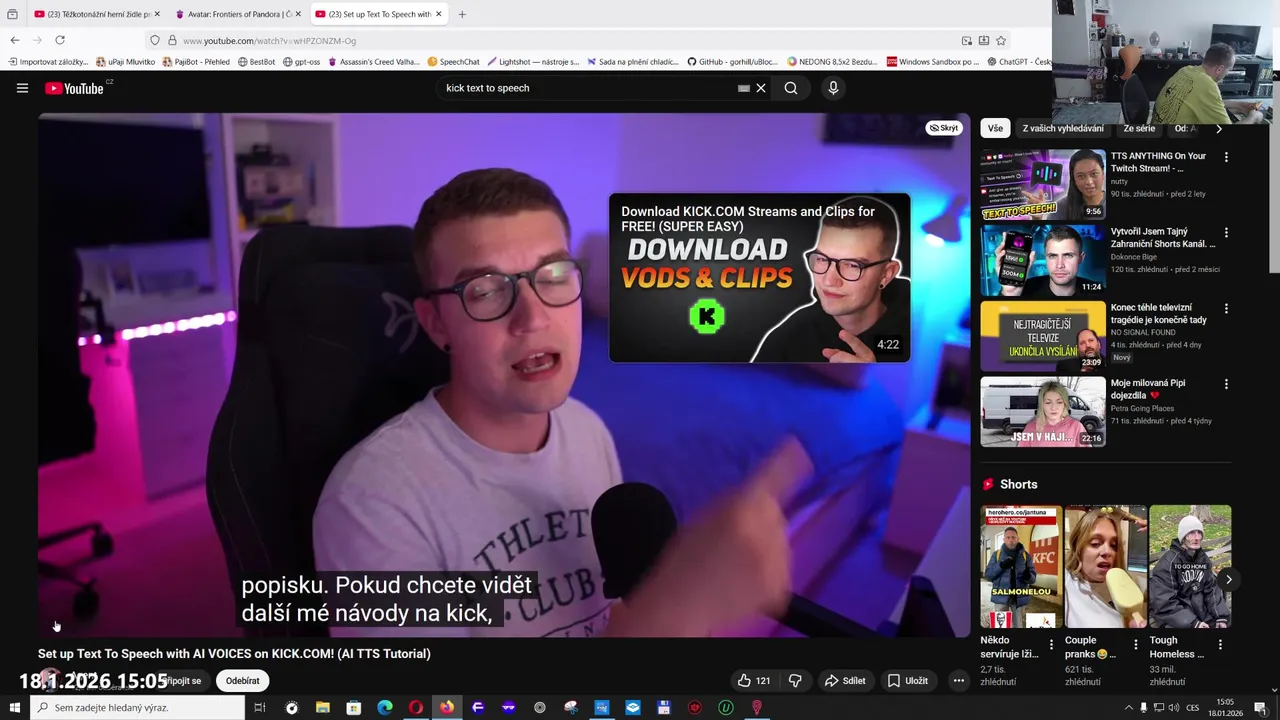Click the Odebírat subscribe button

pos(242,681)
